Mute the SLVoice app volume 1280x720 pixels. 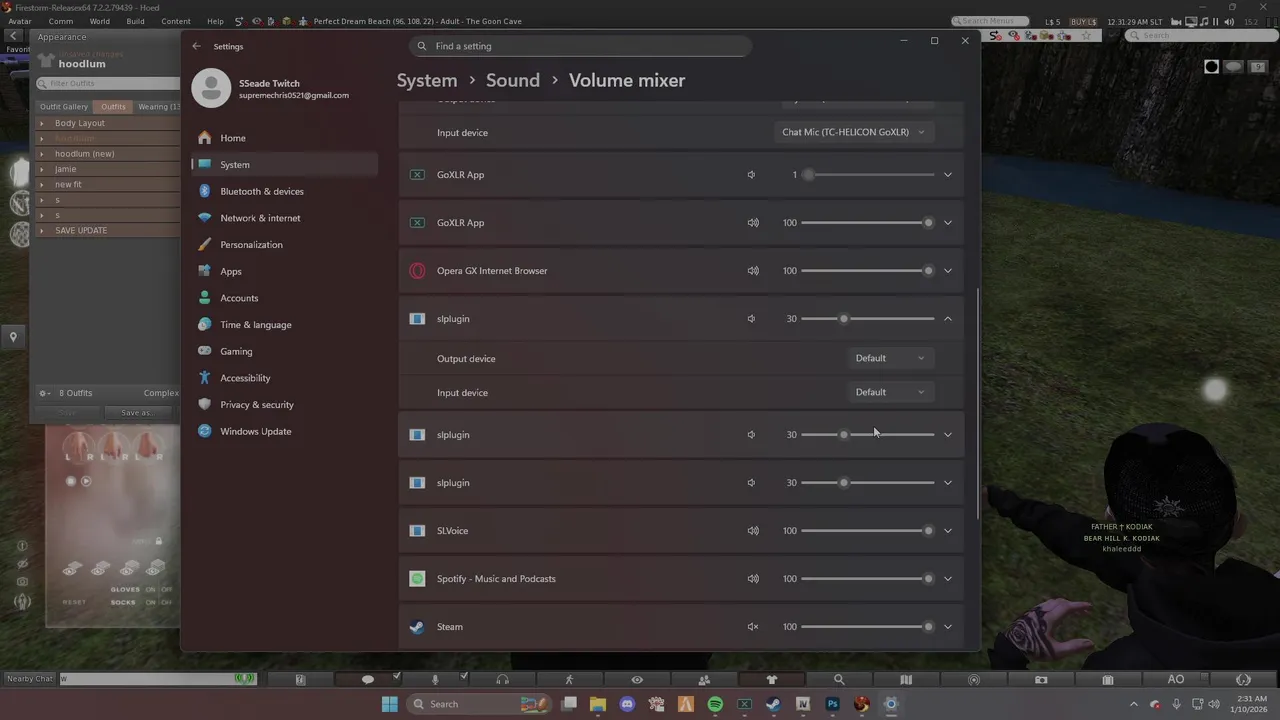pyautogui.click(x=753, y=531)
